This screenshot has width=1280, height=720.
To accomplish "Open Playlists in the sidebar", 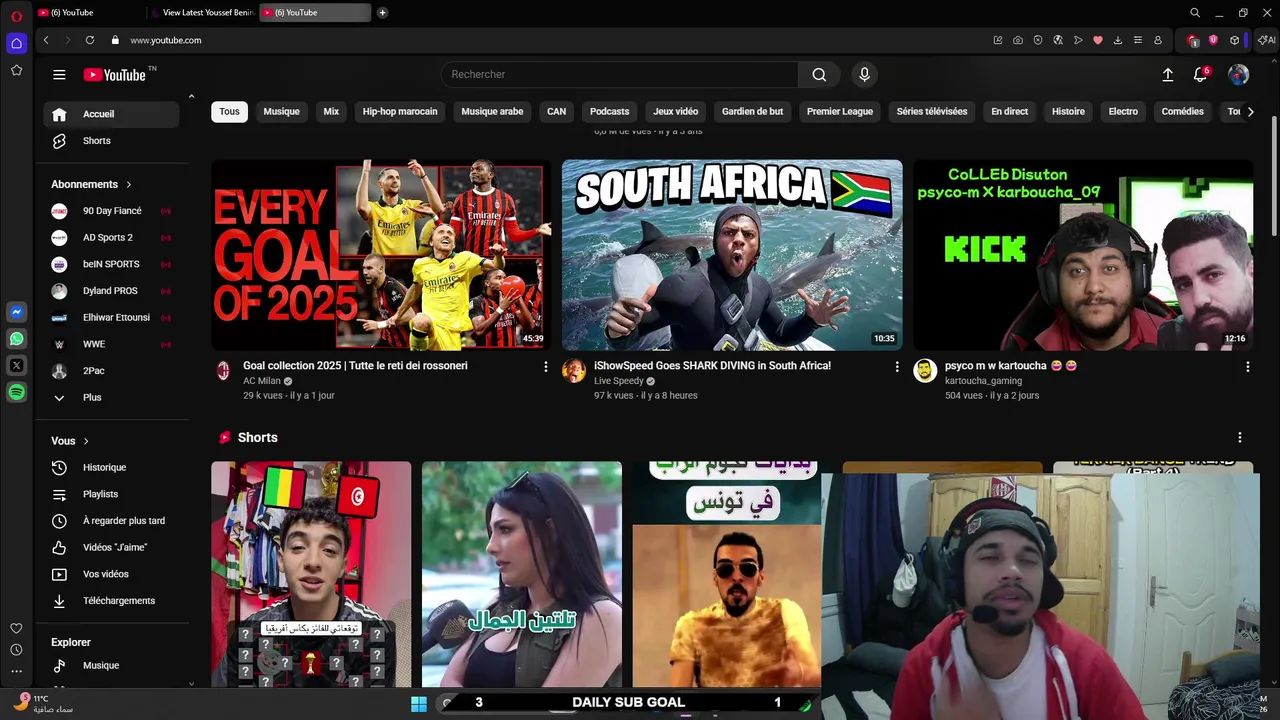I will coord(111,494).
